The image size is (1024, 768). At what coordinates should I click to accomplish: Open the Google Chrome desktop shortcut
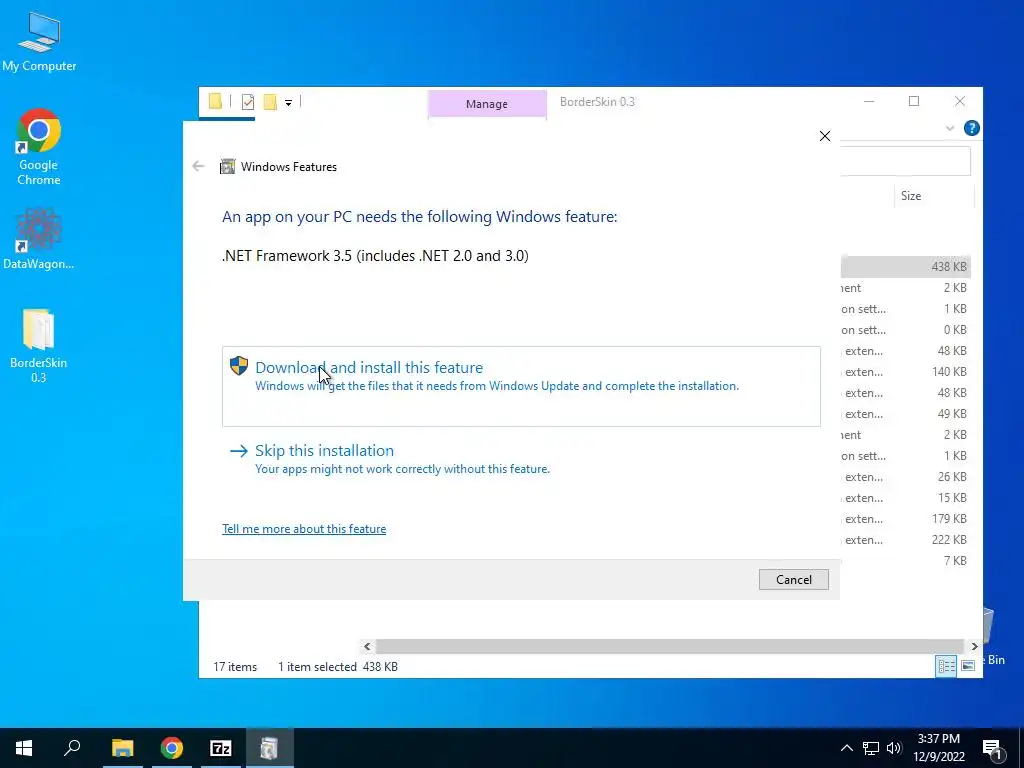click(x=39, y=148)
